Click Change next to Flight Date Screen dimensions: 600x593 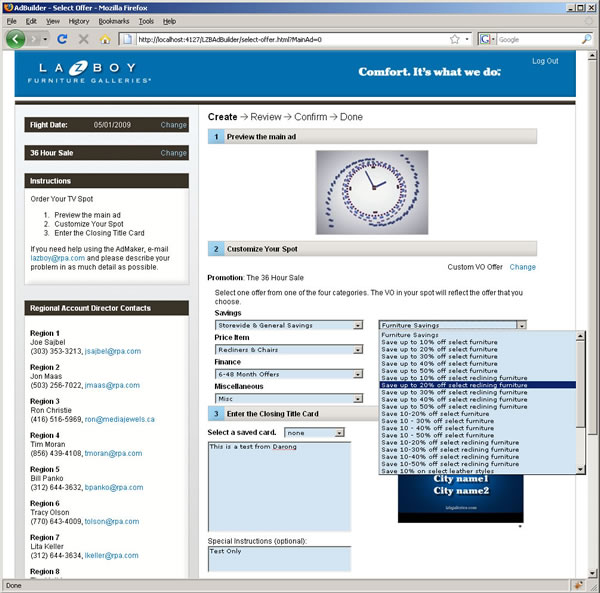click(x=173, y=125)
